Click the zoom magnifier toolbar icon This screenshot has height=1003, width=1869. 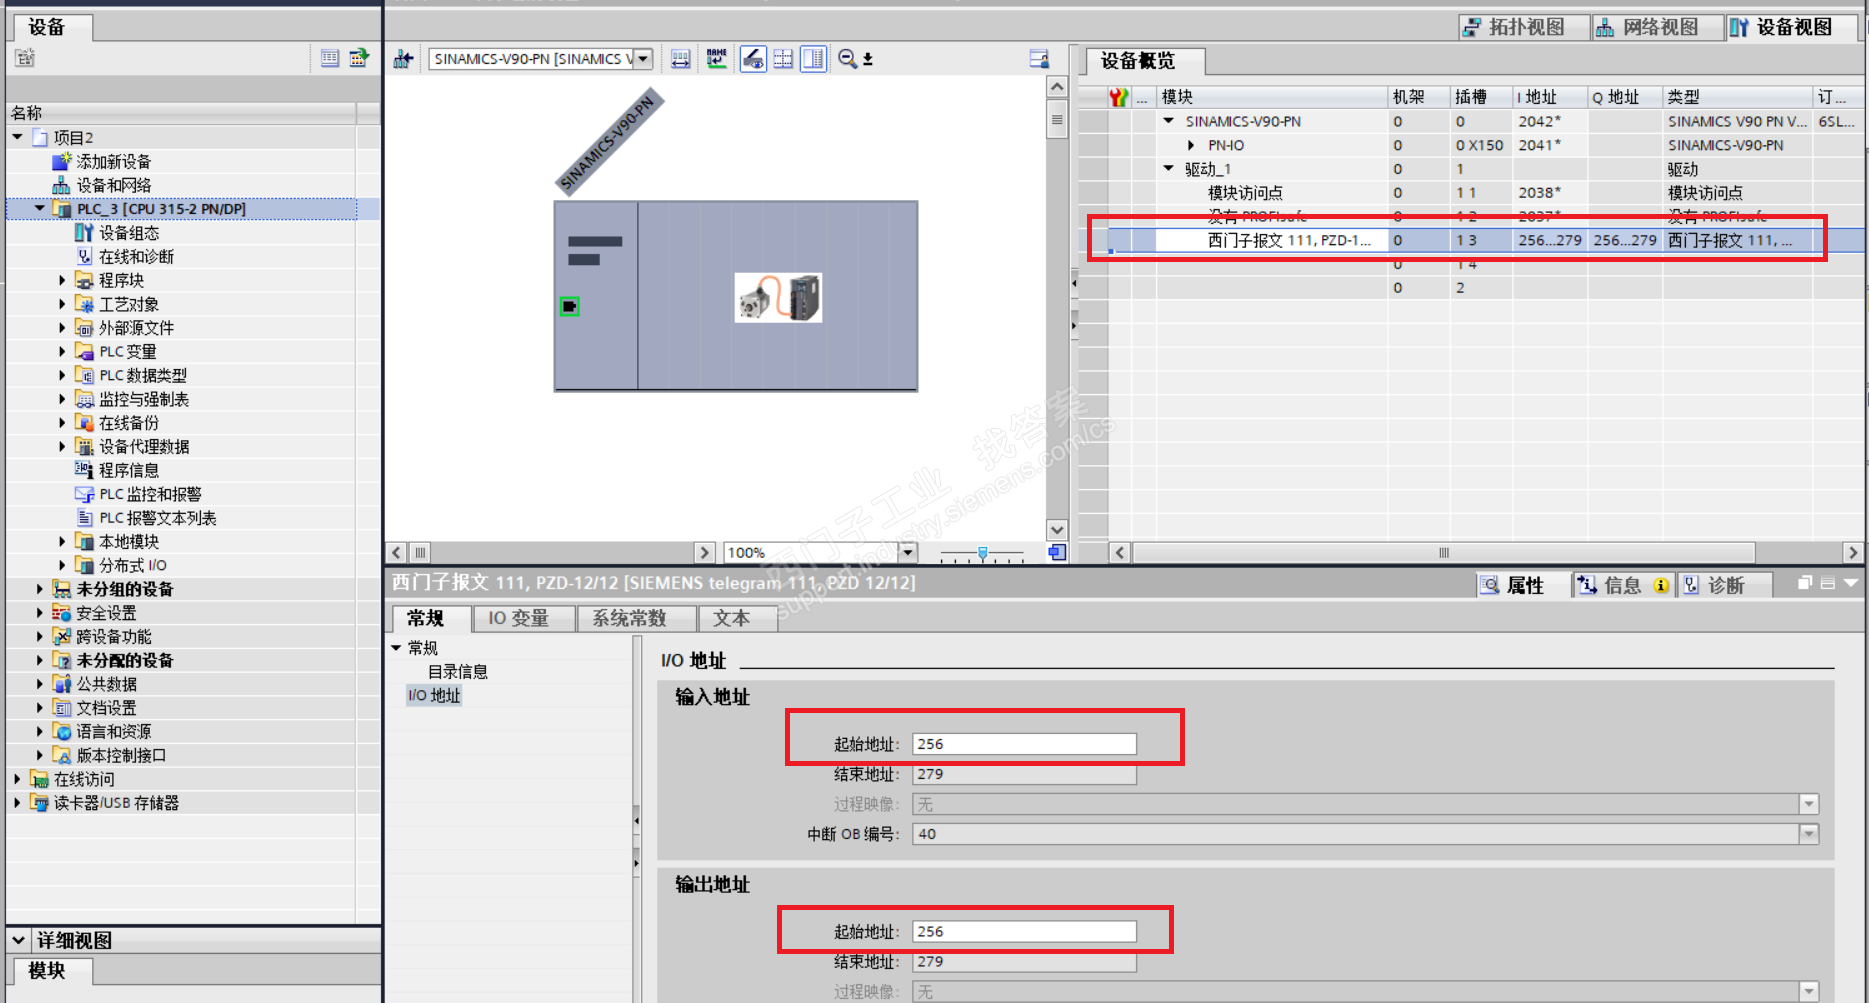(847, 59)
